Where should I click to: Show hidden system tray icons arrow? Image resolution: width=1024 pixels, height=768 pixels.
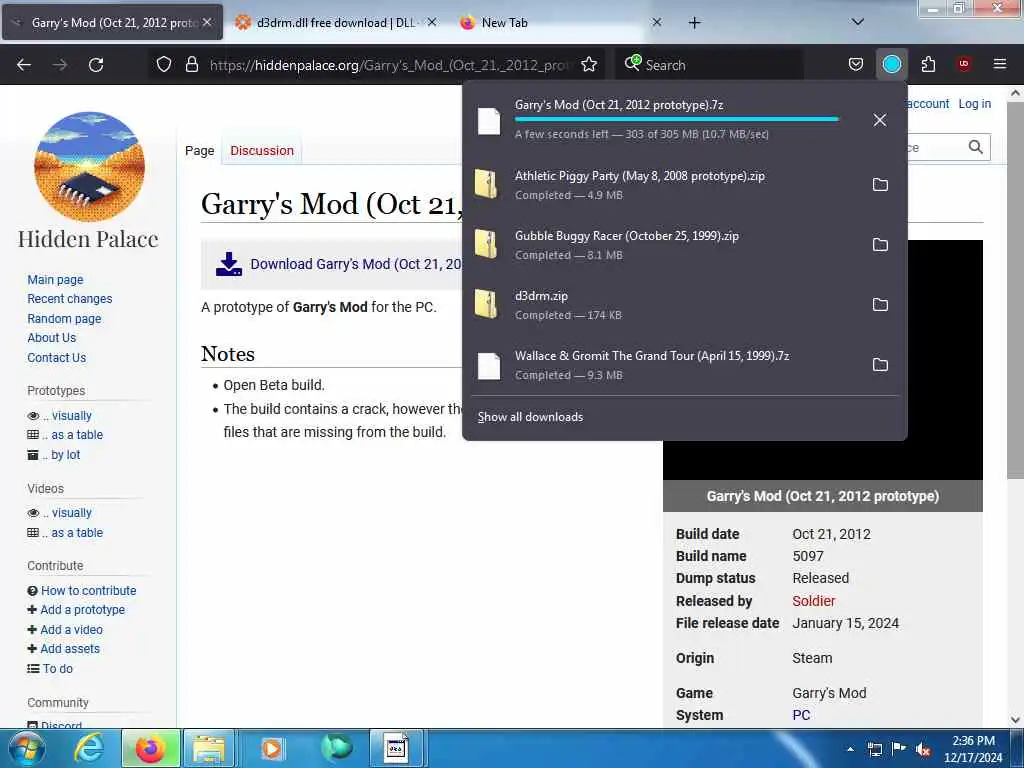[x=850, y=749]
